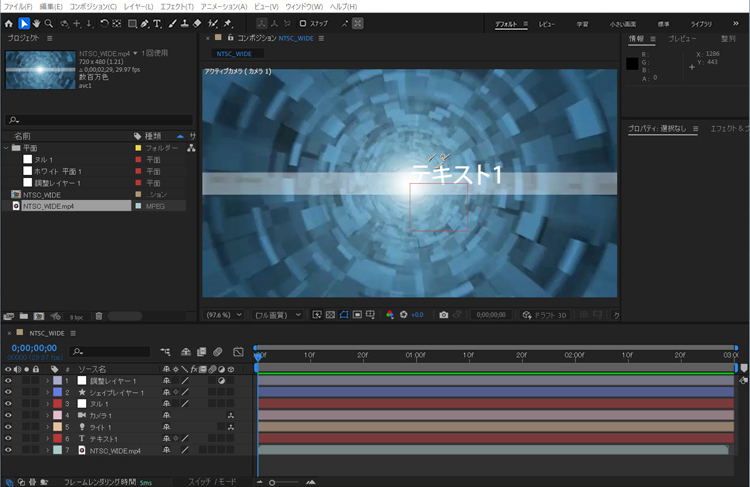Select the Pen tool
The image size is (750, 487).
point(145,23)
